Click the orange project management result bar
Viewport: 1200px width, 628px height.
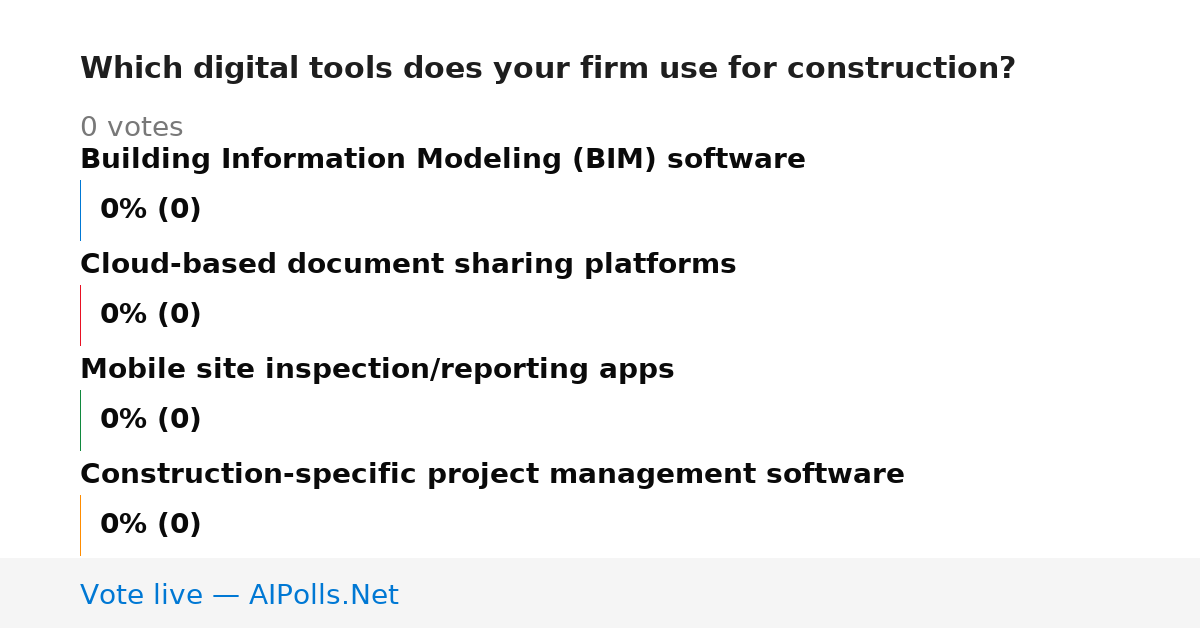pos(80,525)
